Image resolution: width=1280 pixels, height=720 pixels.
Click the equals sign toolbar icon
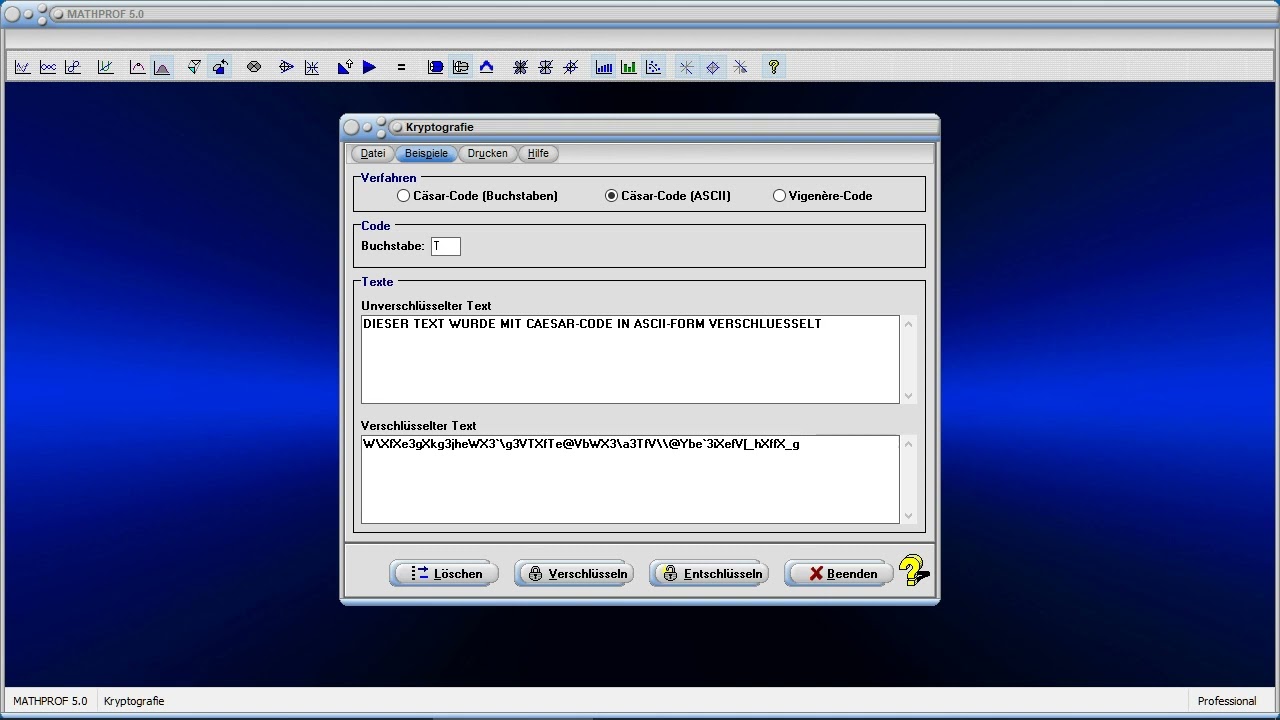click(x=401, y=67)
